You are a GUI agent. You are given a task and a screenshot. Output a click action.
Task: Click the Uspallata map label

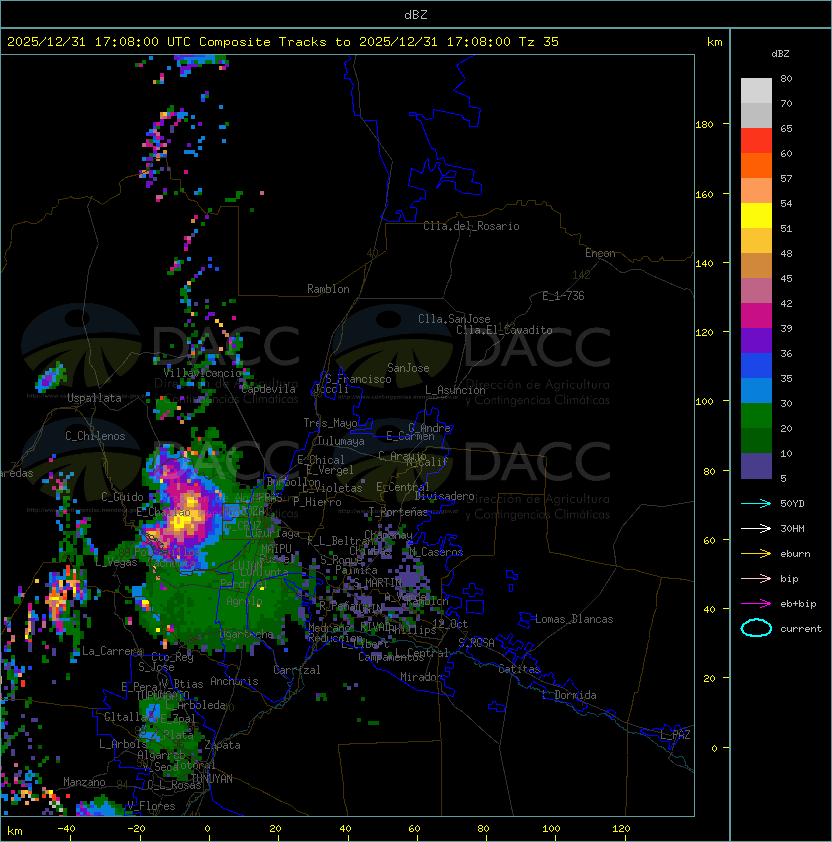[x=94, y=398]
